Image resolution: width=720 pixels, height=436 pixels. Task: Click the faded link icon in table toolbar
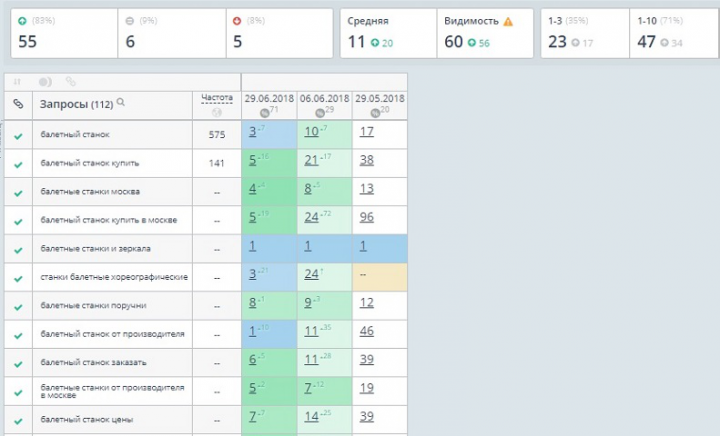coord(70,82)
